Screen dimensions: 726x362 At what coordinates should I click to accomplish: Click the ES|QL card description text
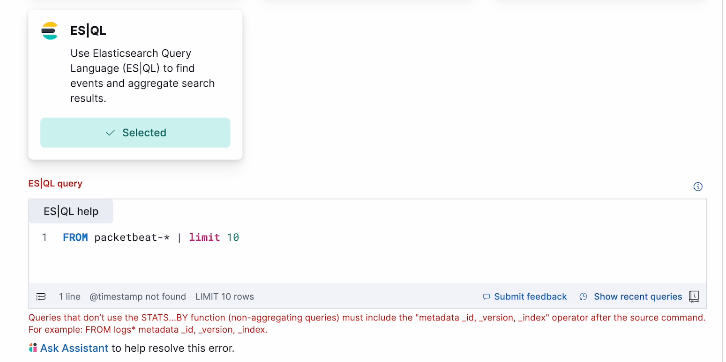(143, 76)
